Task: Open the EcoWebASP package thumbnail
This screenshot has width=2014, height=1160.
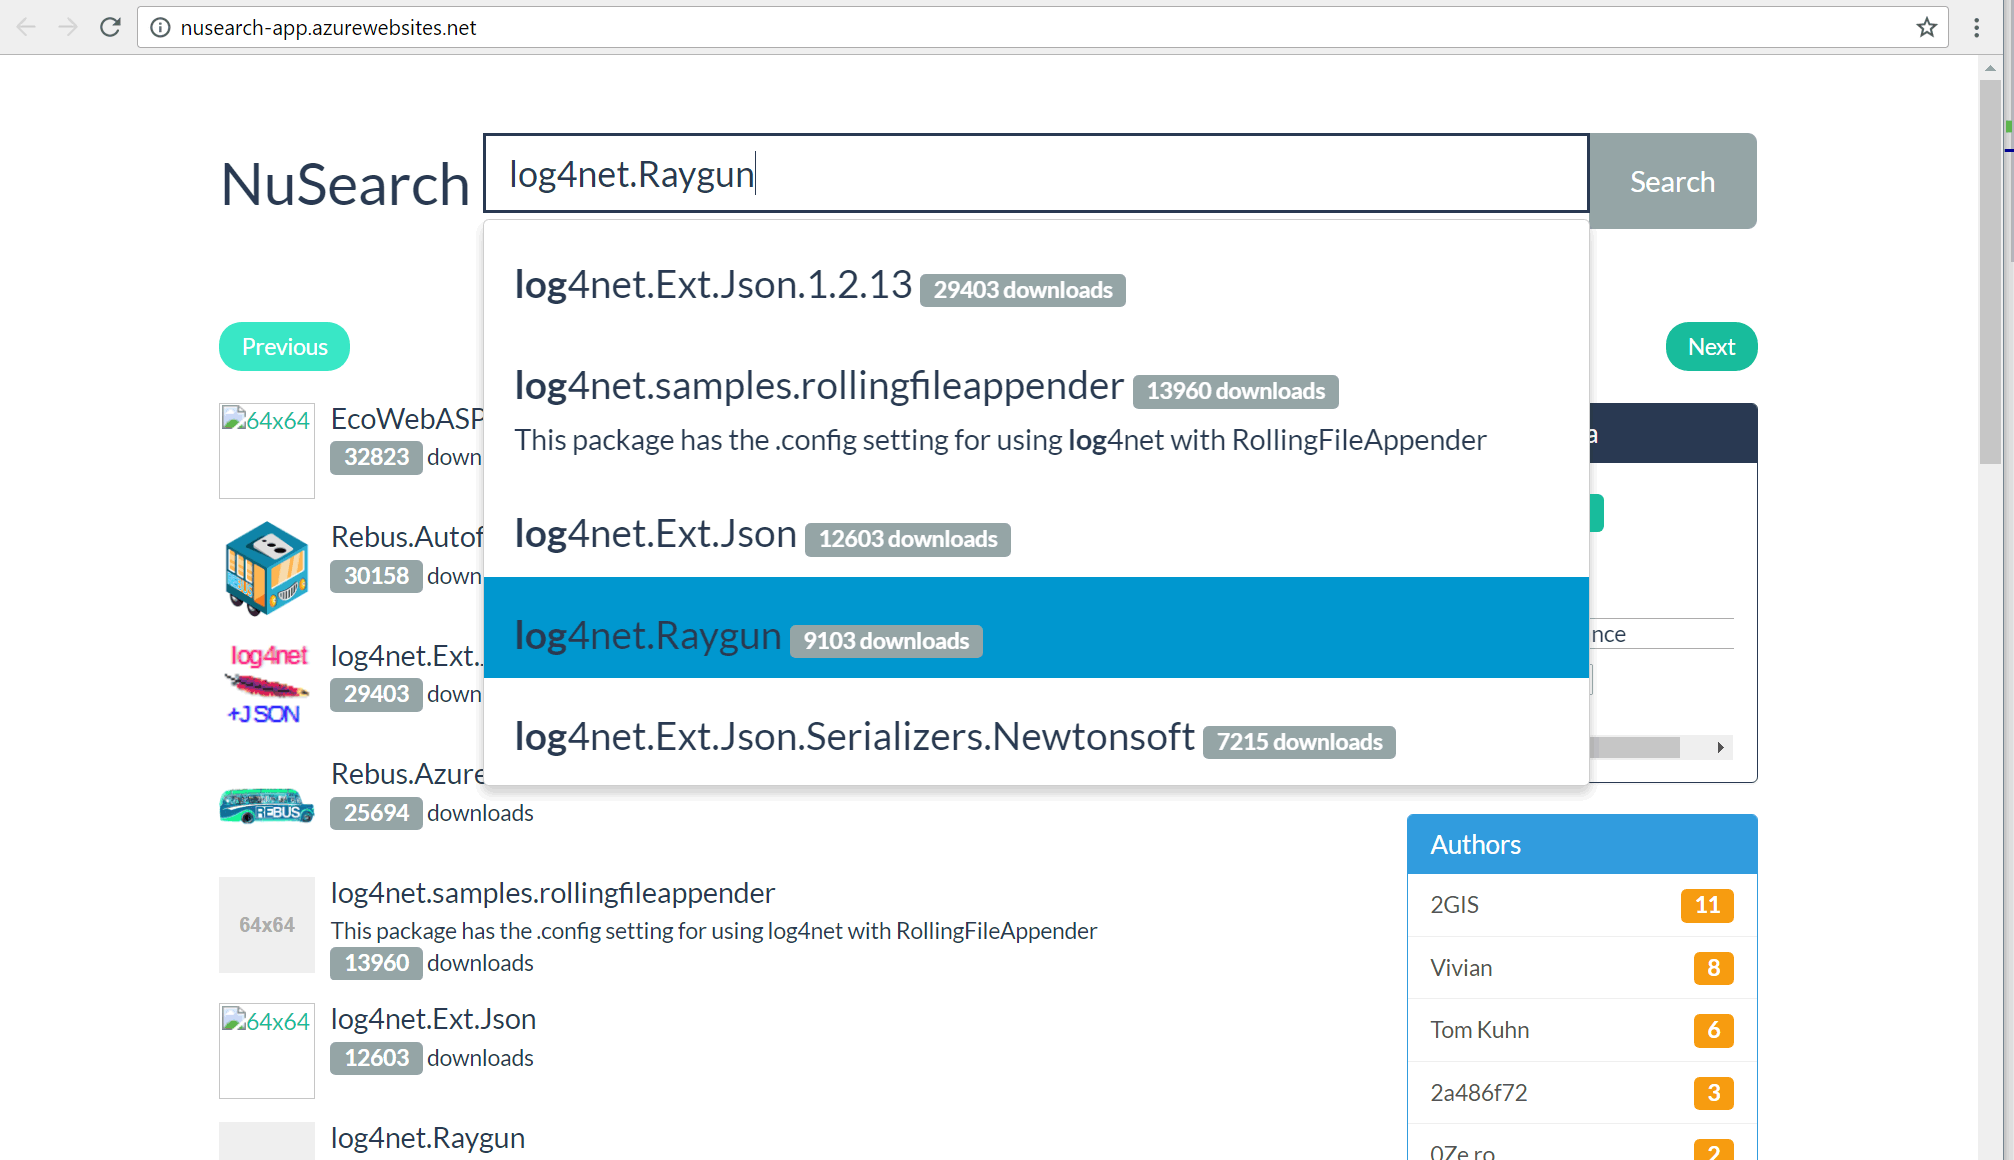Action: tap(267, 451)
